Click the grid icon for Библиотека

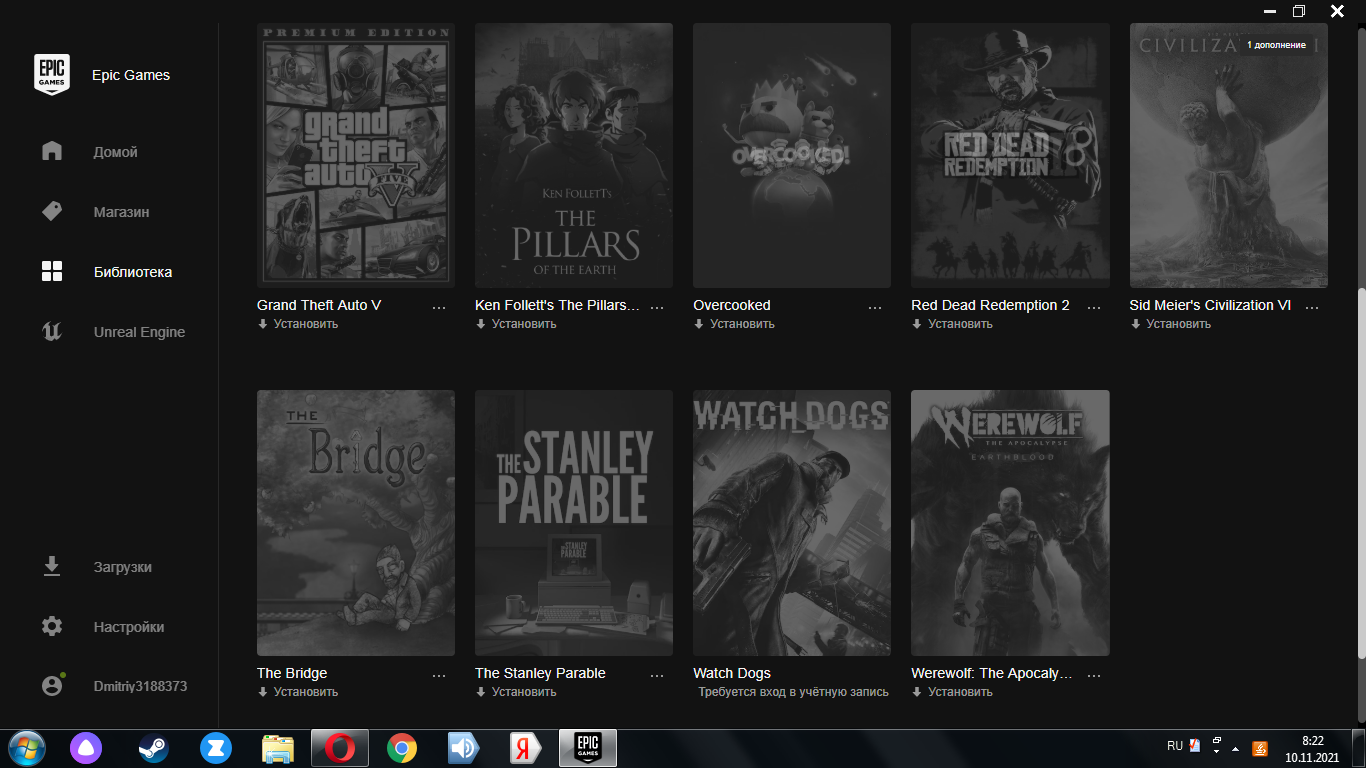pyautogui.click(x=52, y=271)
